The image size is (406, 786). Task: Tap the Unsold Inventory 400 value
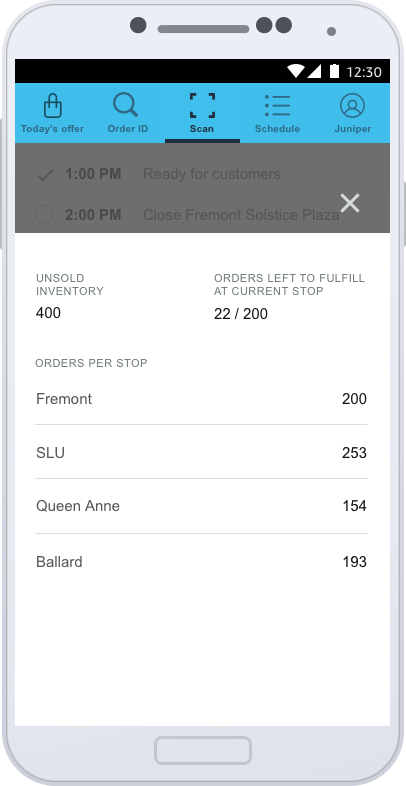(x=48, y=313)
